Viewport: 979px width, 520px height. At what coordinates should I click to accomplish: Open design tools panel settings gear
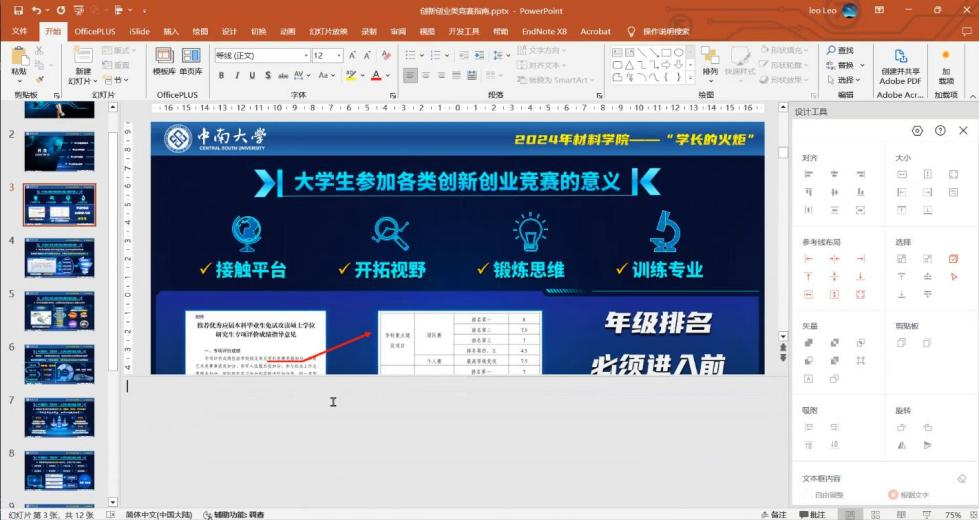917,131
